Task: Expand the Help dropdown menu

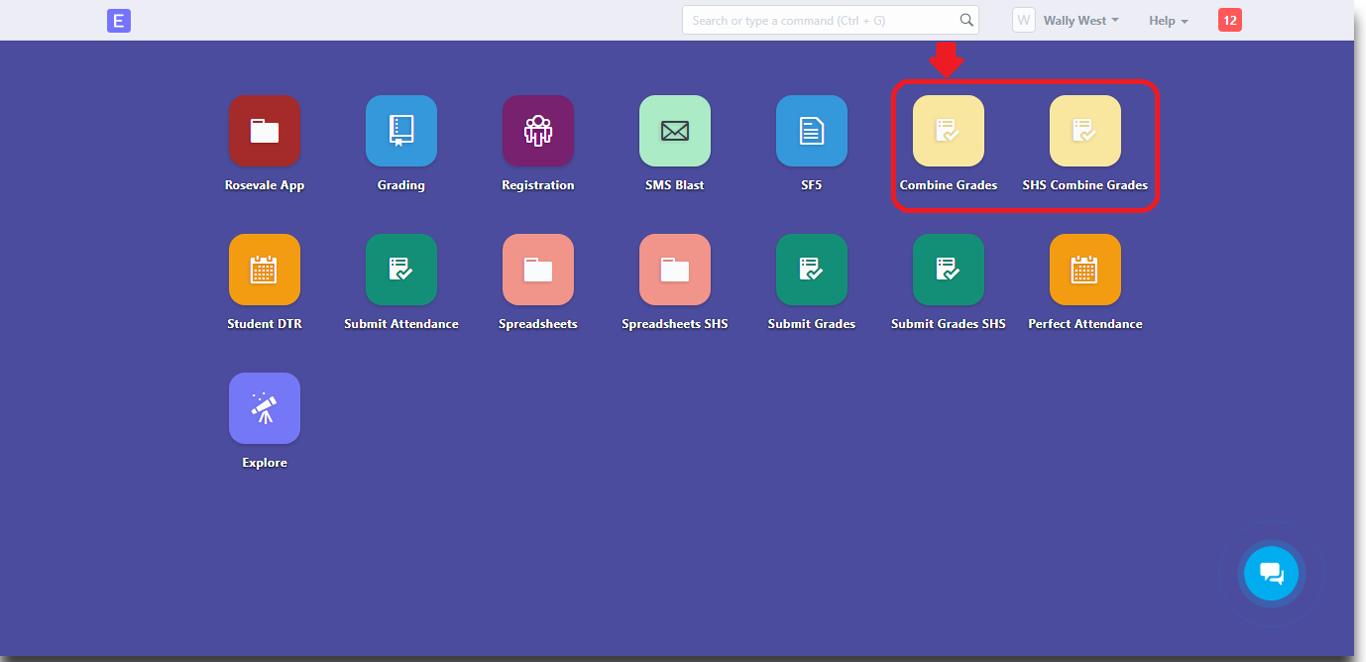Action: (x=1168, y=21)
